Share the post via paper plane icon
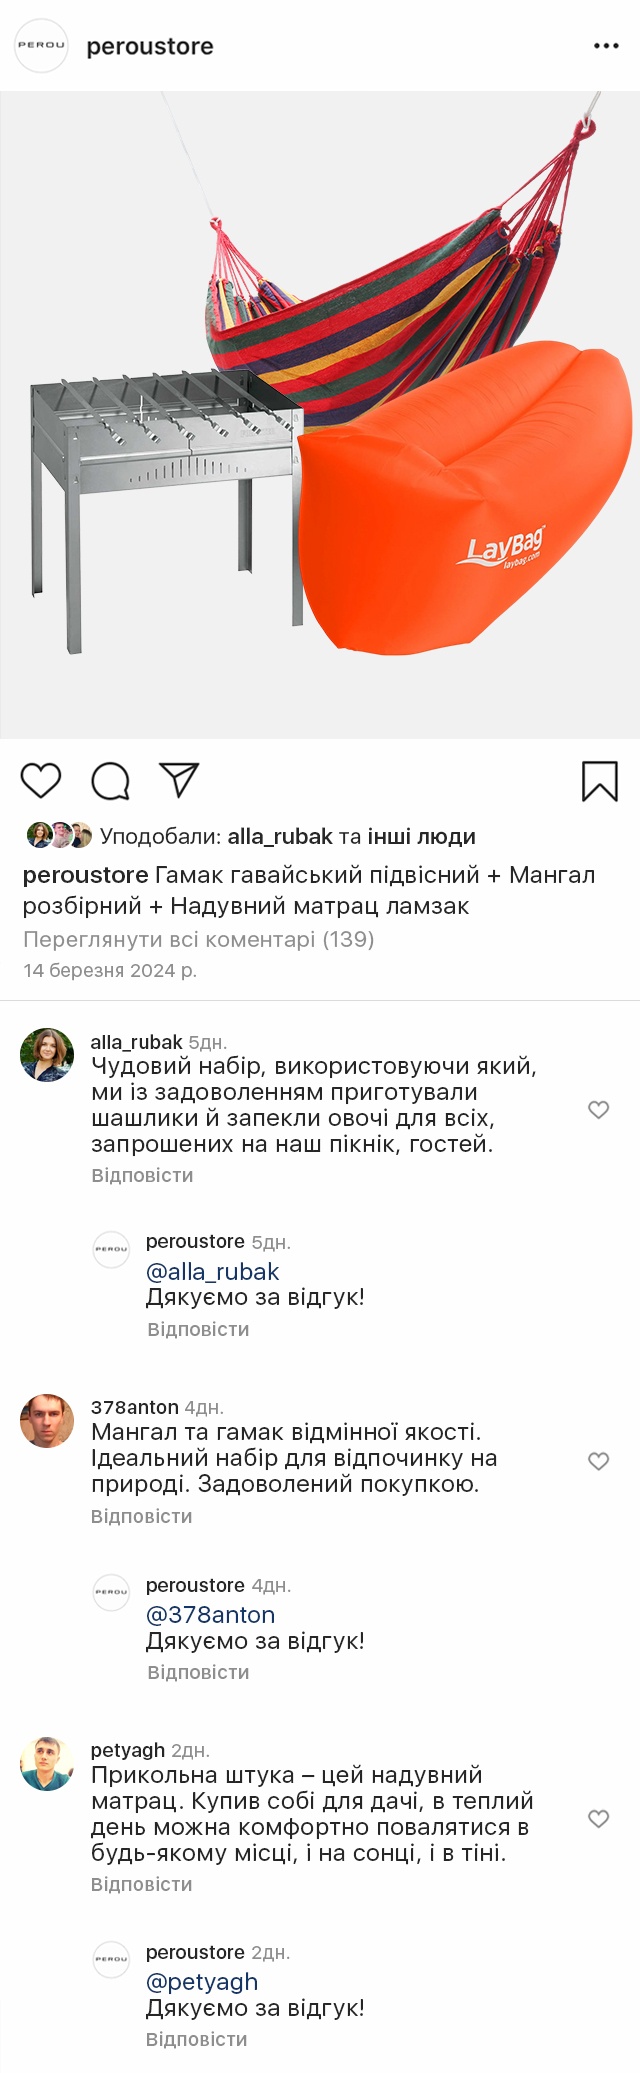Screen dimensions: 640x2073 click(x=179, y=781)
